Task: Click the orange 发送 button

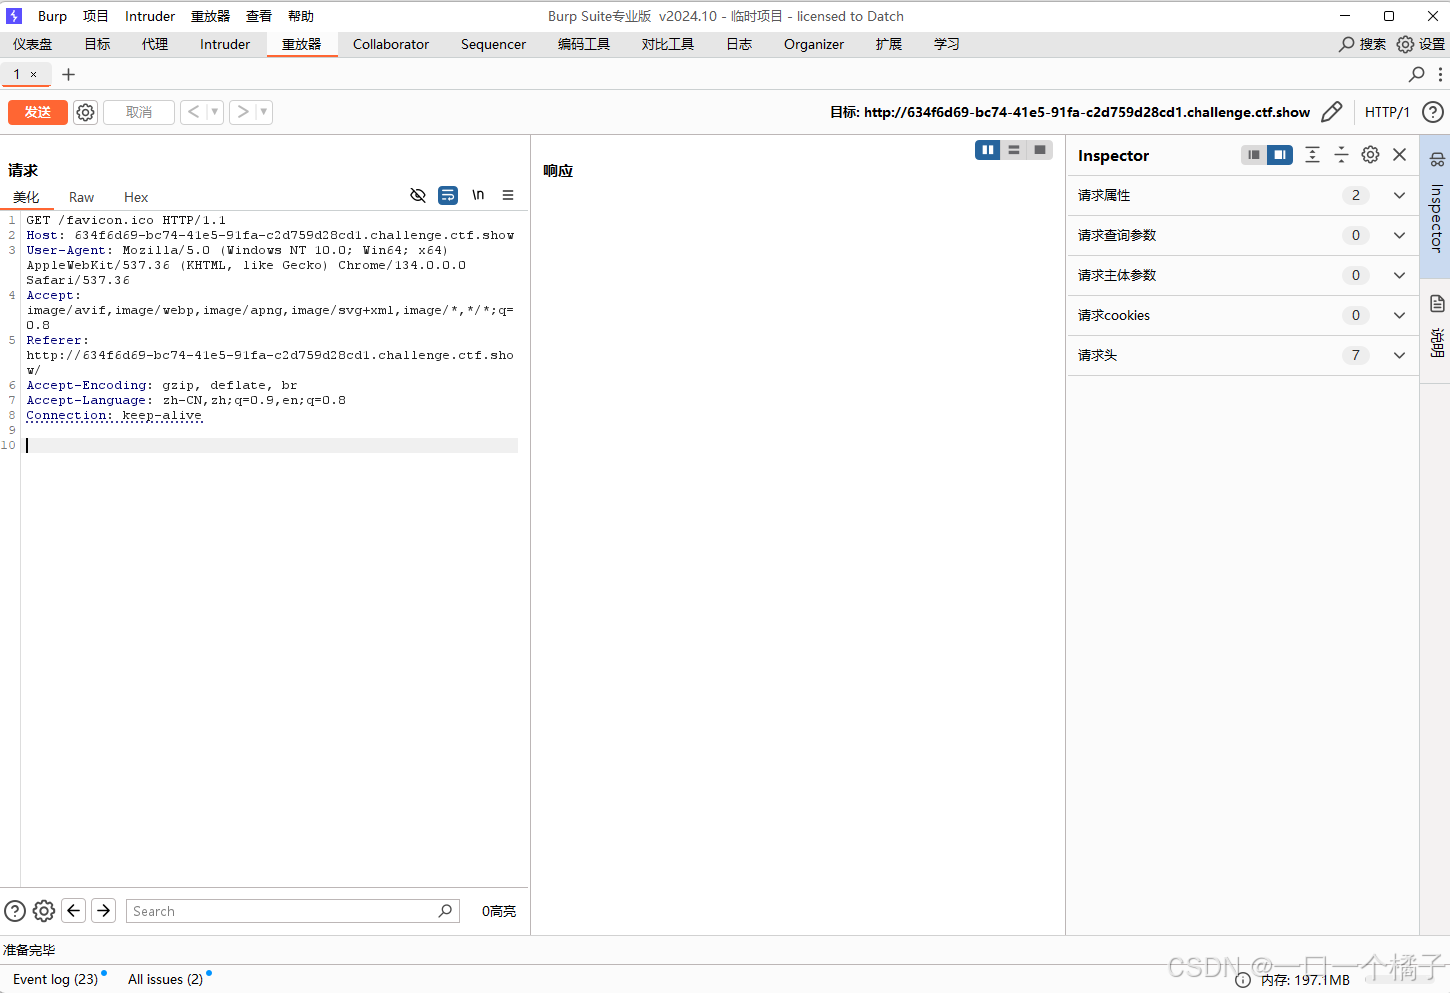Action: (38, 112)
